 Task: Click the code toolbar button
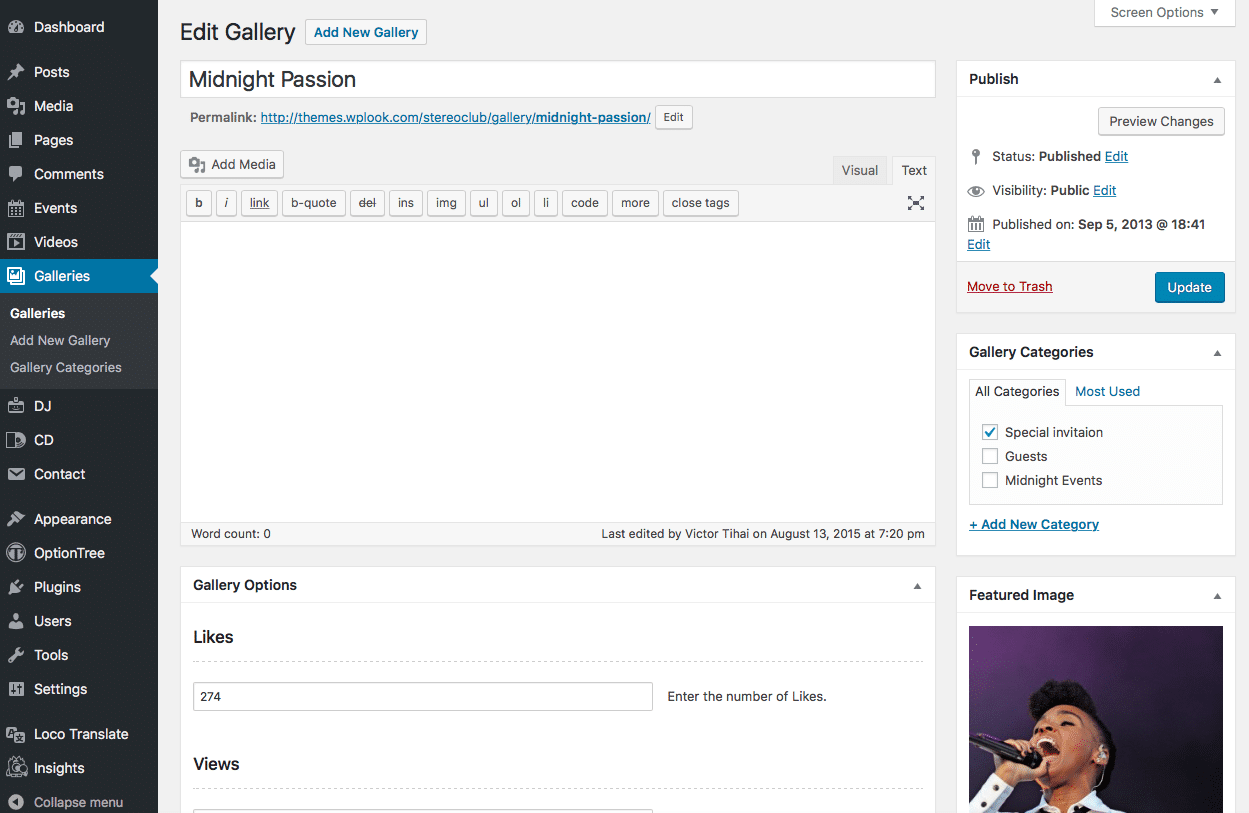[585, 203]
